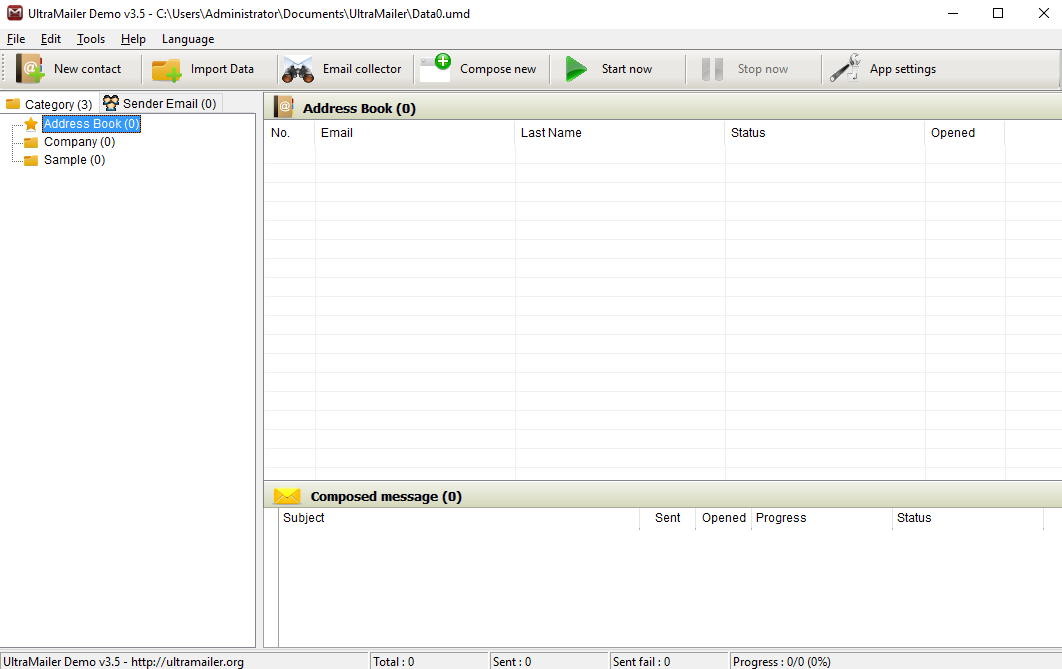The image size is (1062, 669).
Task: Switch to the Category tab
Action: pyautogui.click(x=49, y=103)
